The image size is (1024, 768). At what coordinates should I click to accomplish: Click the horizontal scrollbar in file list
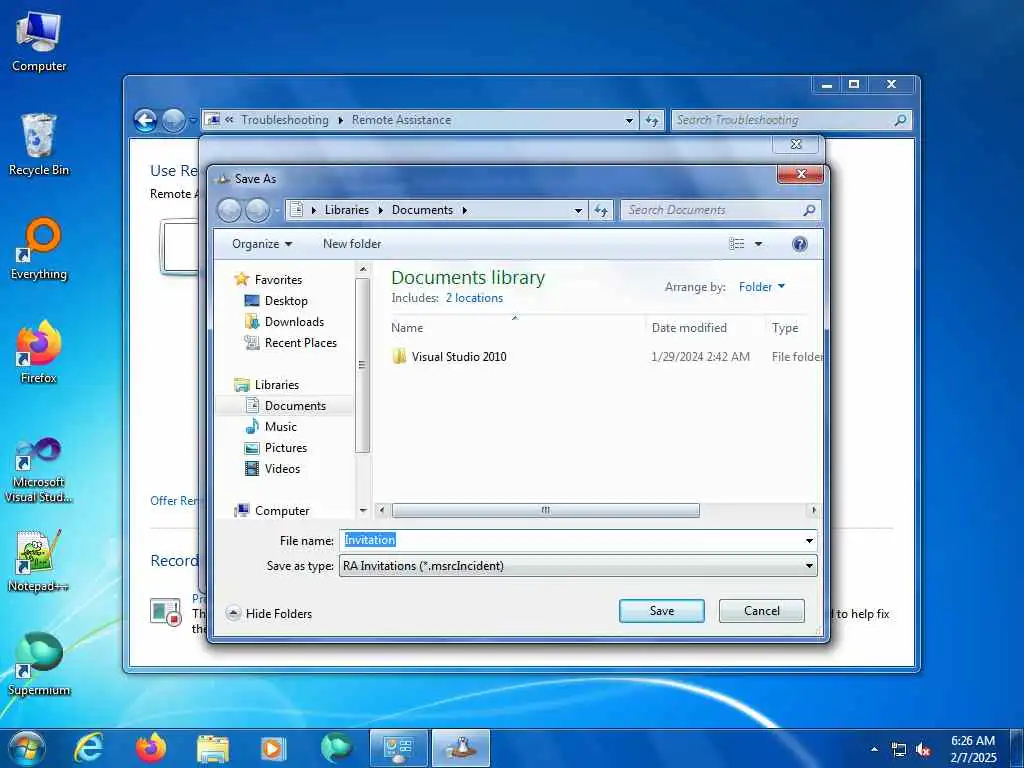(545, 510)
